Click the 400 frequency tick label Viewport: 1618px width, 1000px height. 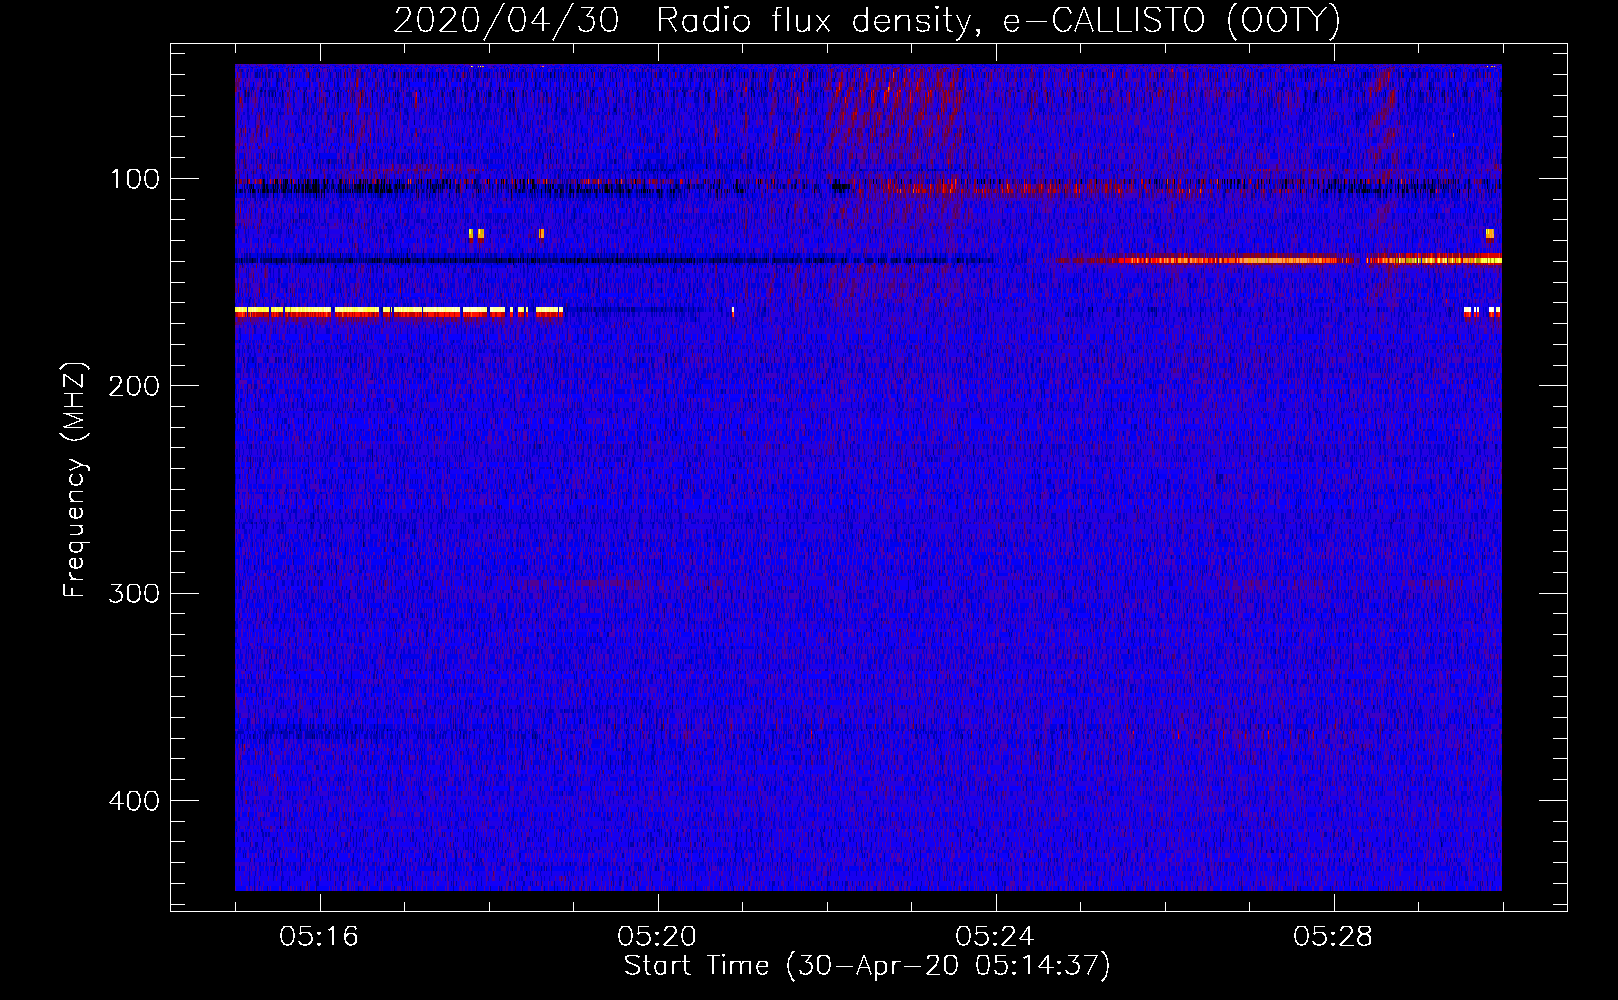point(134,801)
